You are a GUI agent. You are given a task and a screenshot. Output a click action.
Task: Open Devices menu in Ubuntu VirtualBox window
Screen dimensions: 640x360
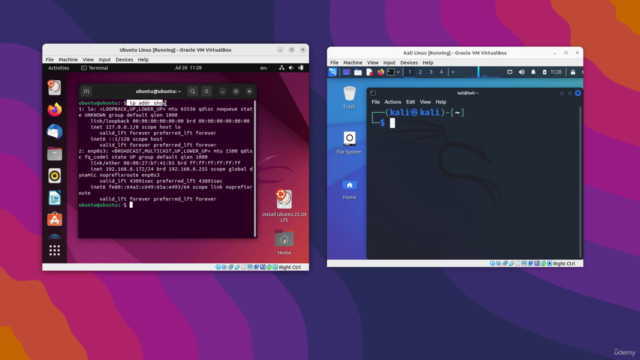point(124,60)
